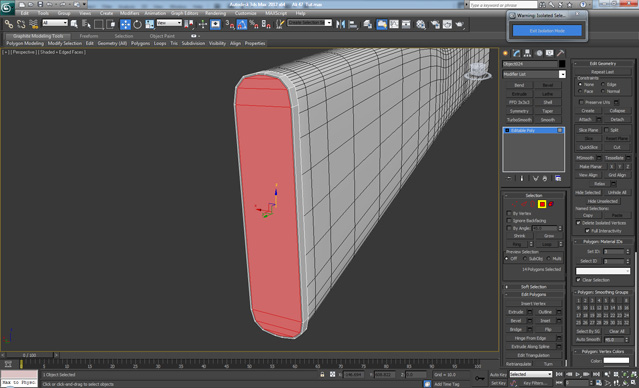The width and height of the screenshot is (639, 388).
Task: Click the Inset button
Action: 545,321
